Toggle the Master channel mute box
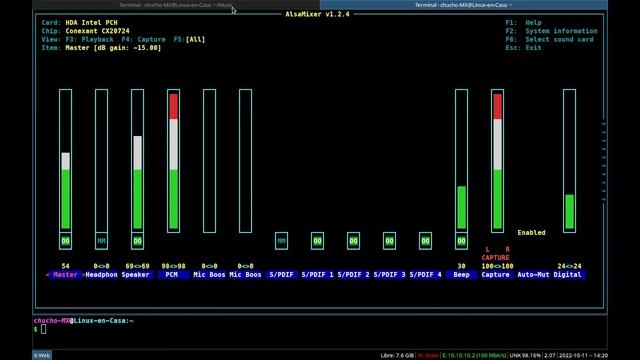The width and height of the screenshot is (640, 360). coord(65,241)
